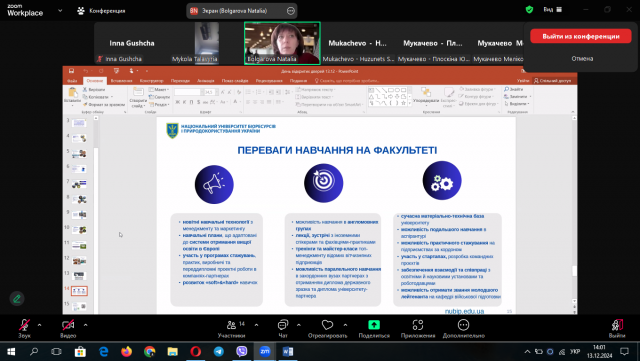Switch to the Анімація ribbon tab
Viewport: 640px width, 361px height.
[x=205, y=81]
